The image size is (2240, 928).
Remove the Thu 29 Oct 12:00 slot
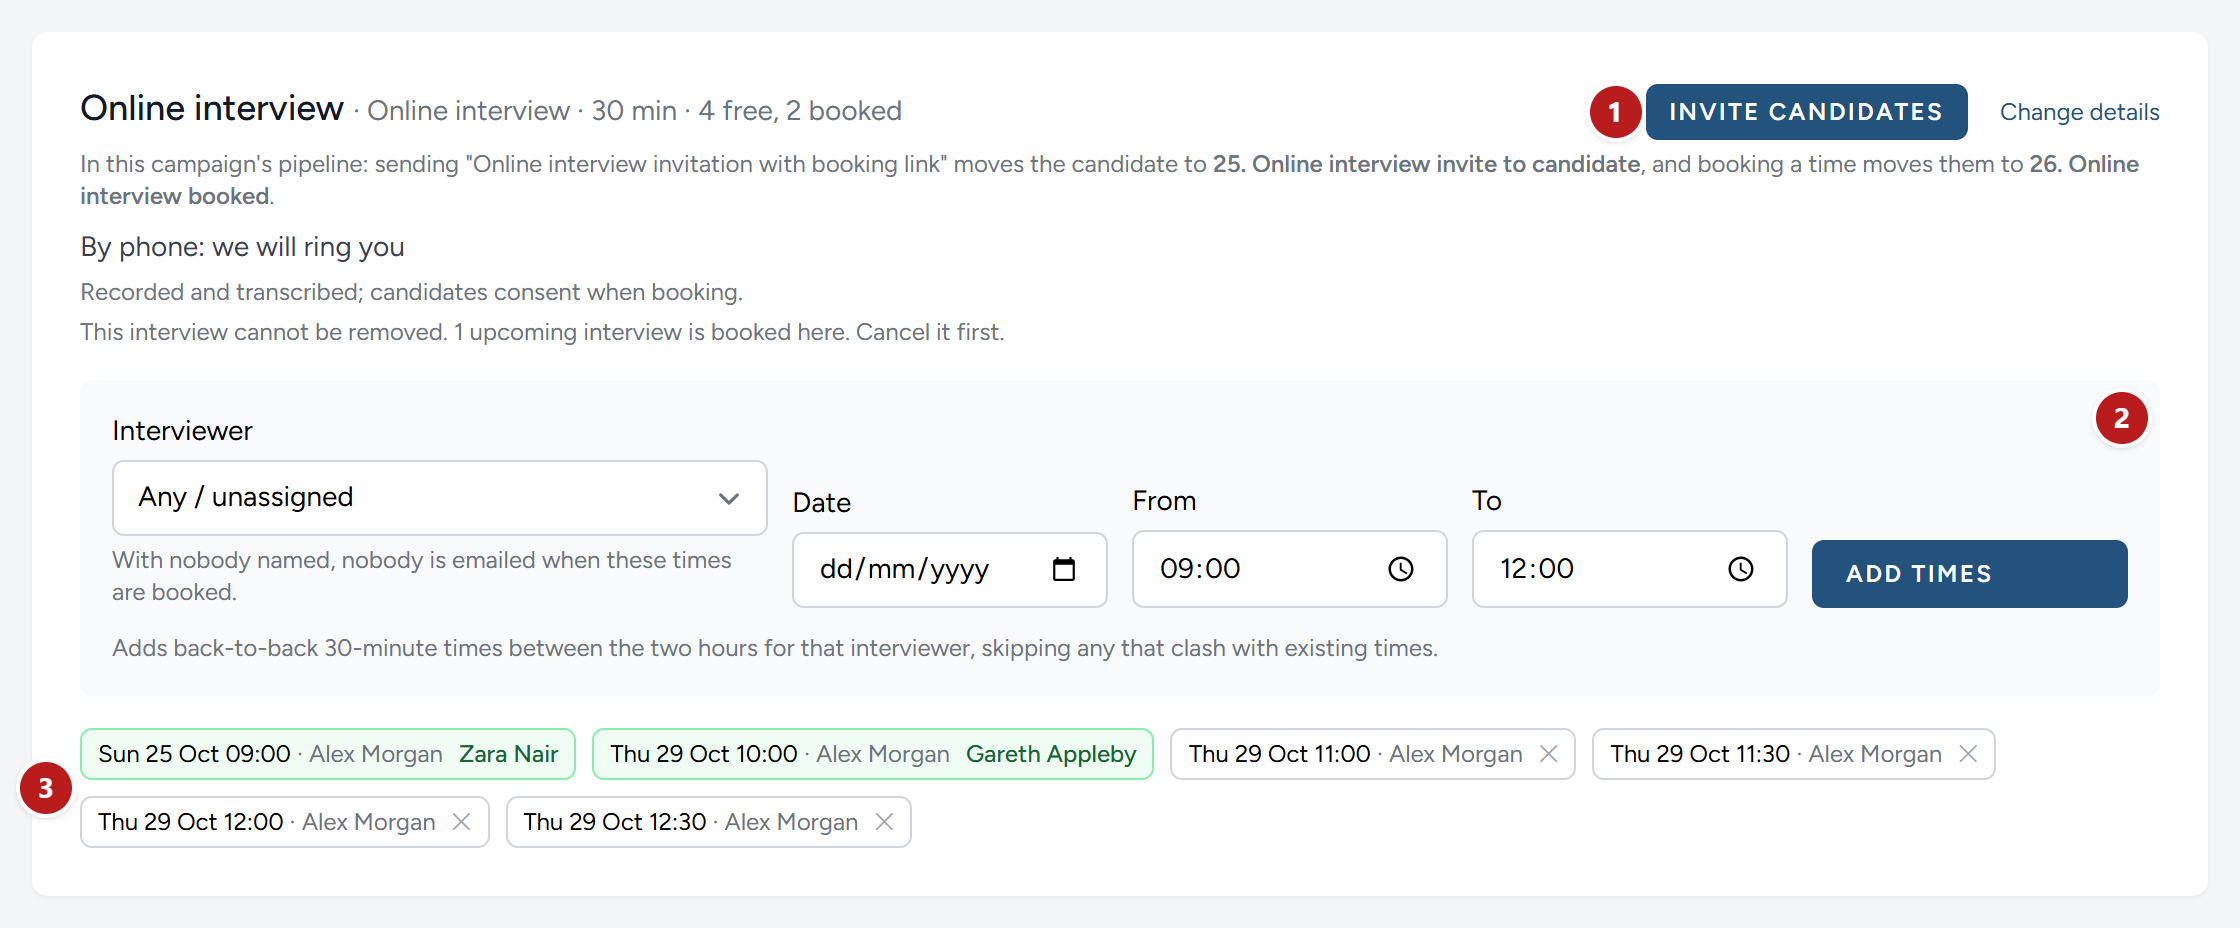coord(461,822)
